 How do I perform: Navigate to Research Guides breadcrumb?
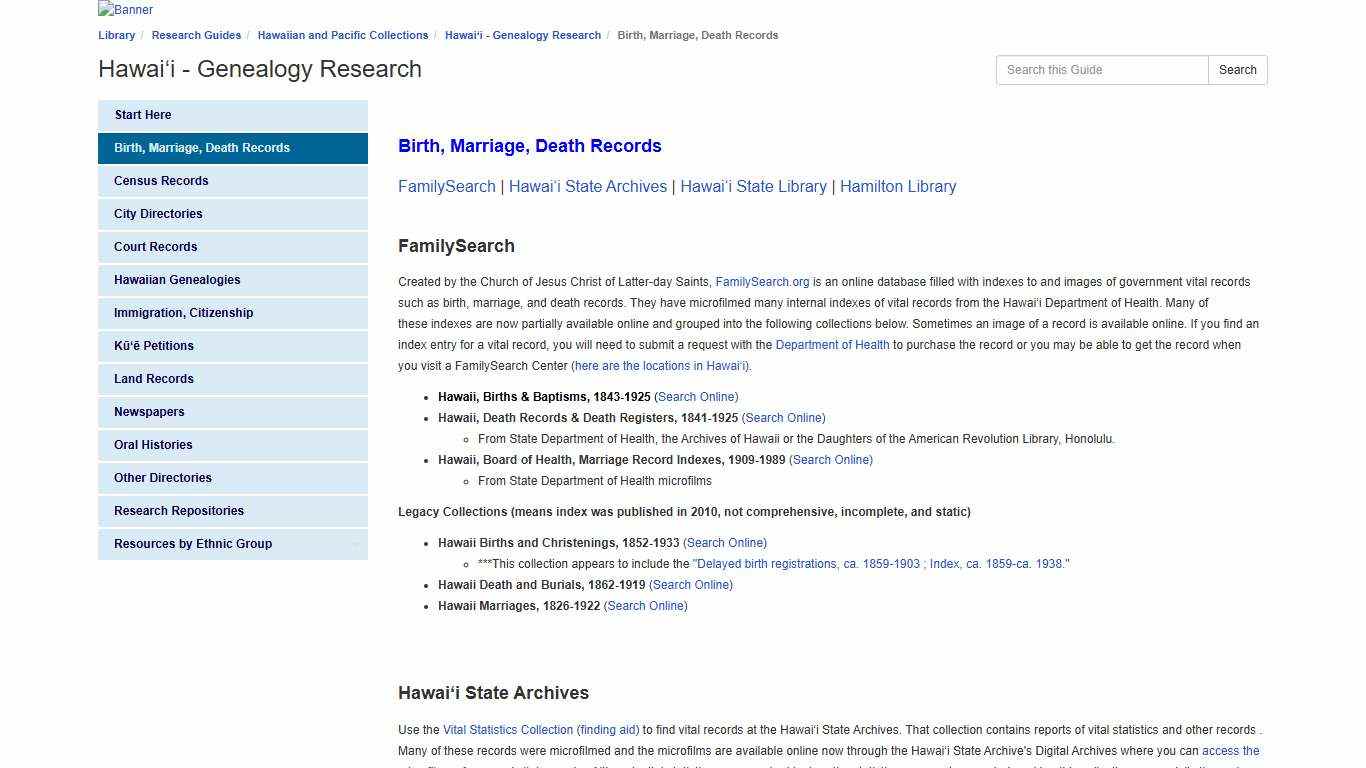click(196, 35)
